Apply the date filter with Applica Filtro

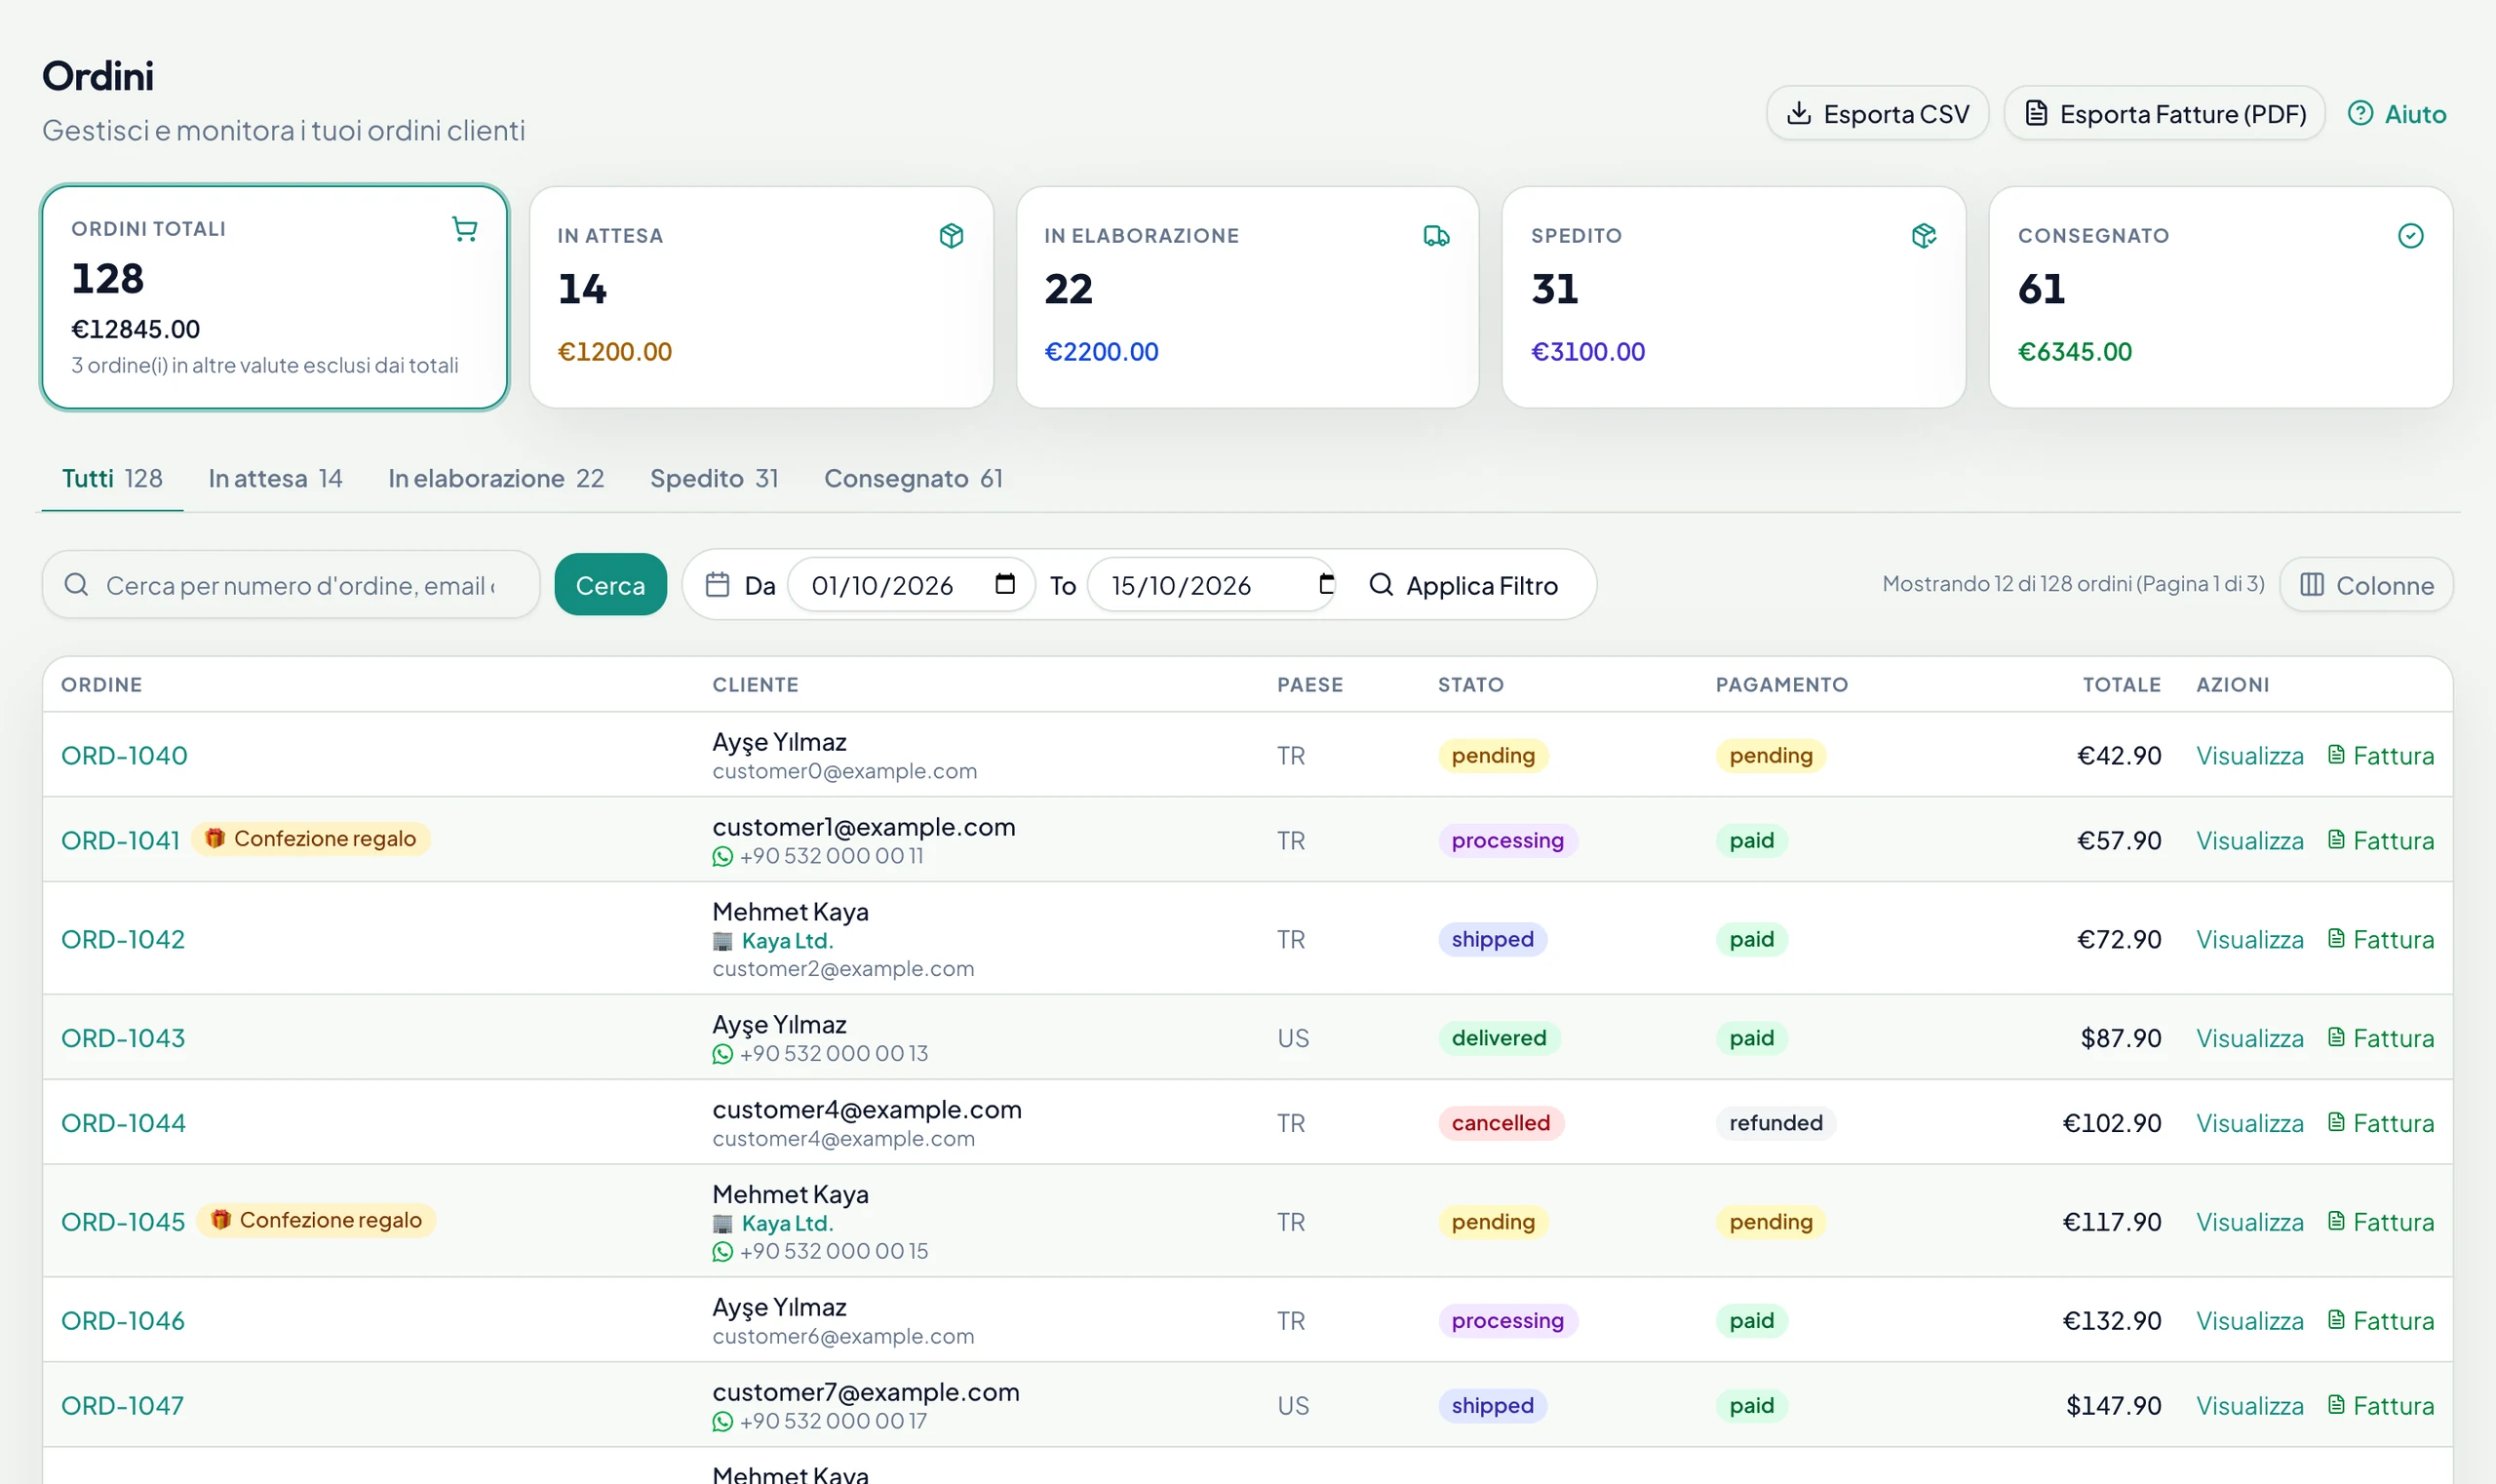(1463, 585)
